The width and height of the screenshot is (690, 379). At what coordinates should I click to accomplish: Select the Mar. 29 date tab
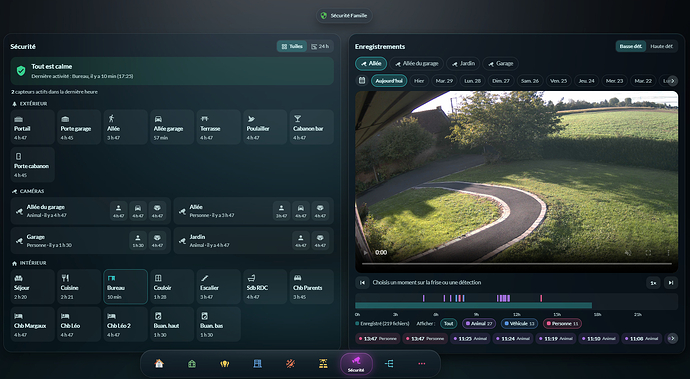click(x=444, y=81)
